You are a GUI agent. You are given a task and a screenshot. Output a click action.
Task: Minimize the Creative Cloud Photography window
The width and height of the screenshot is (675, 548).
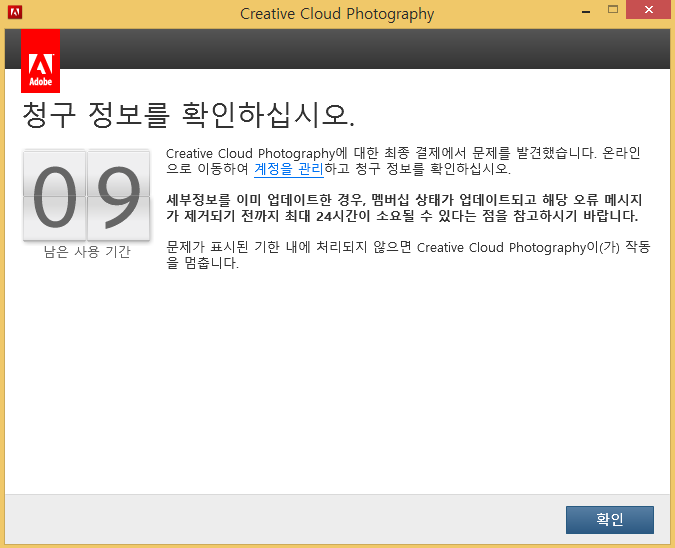click(x=585, y=10)
